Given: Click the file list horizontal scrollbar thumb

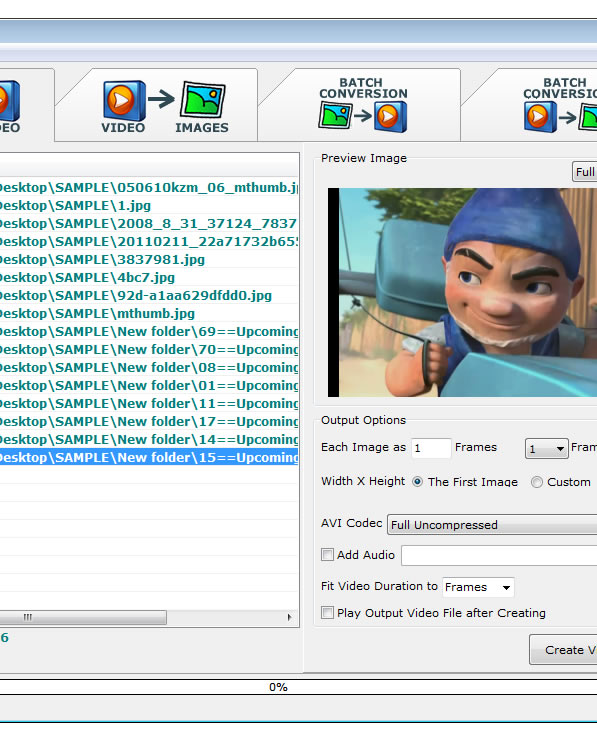Looking at the screenshot, I should 83,617.
